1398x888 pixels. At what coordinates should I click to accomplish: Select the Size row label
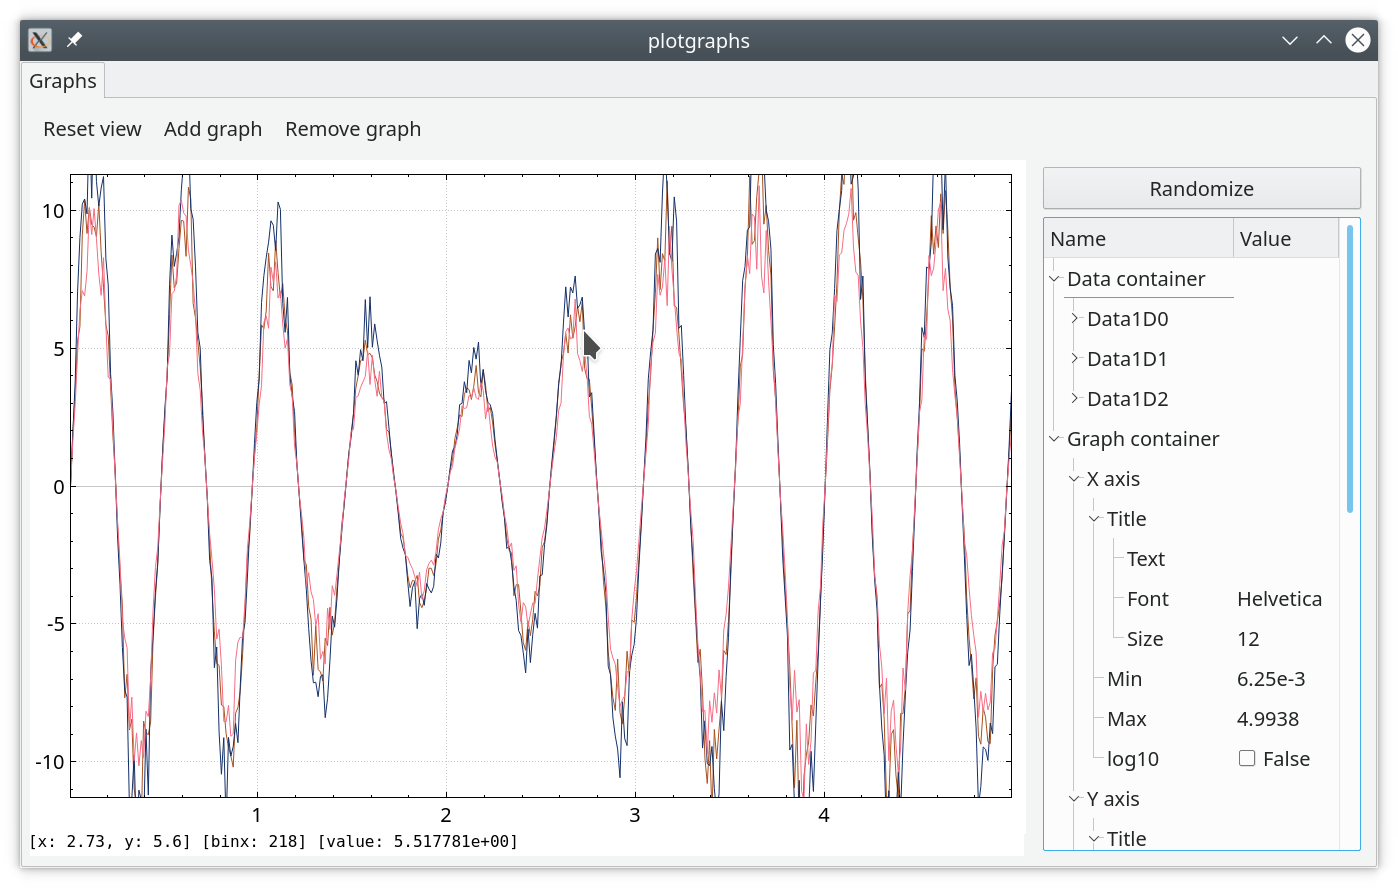click(1145, 639)
